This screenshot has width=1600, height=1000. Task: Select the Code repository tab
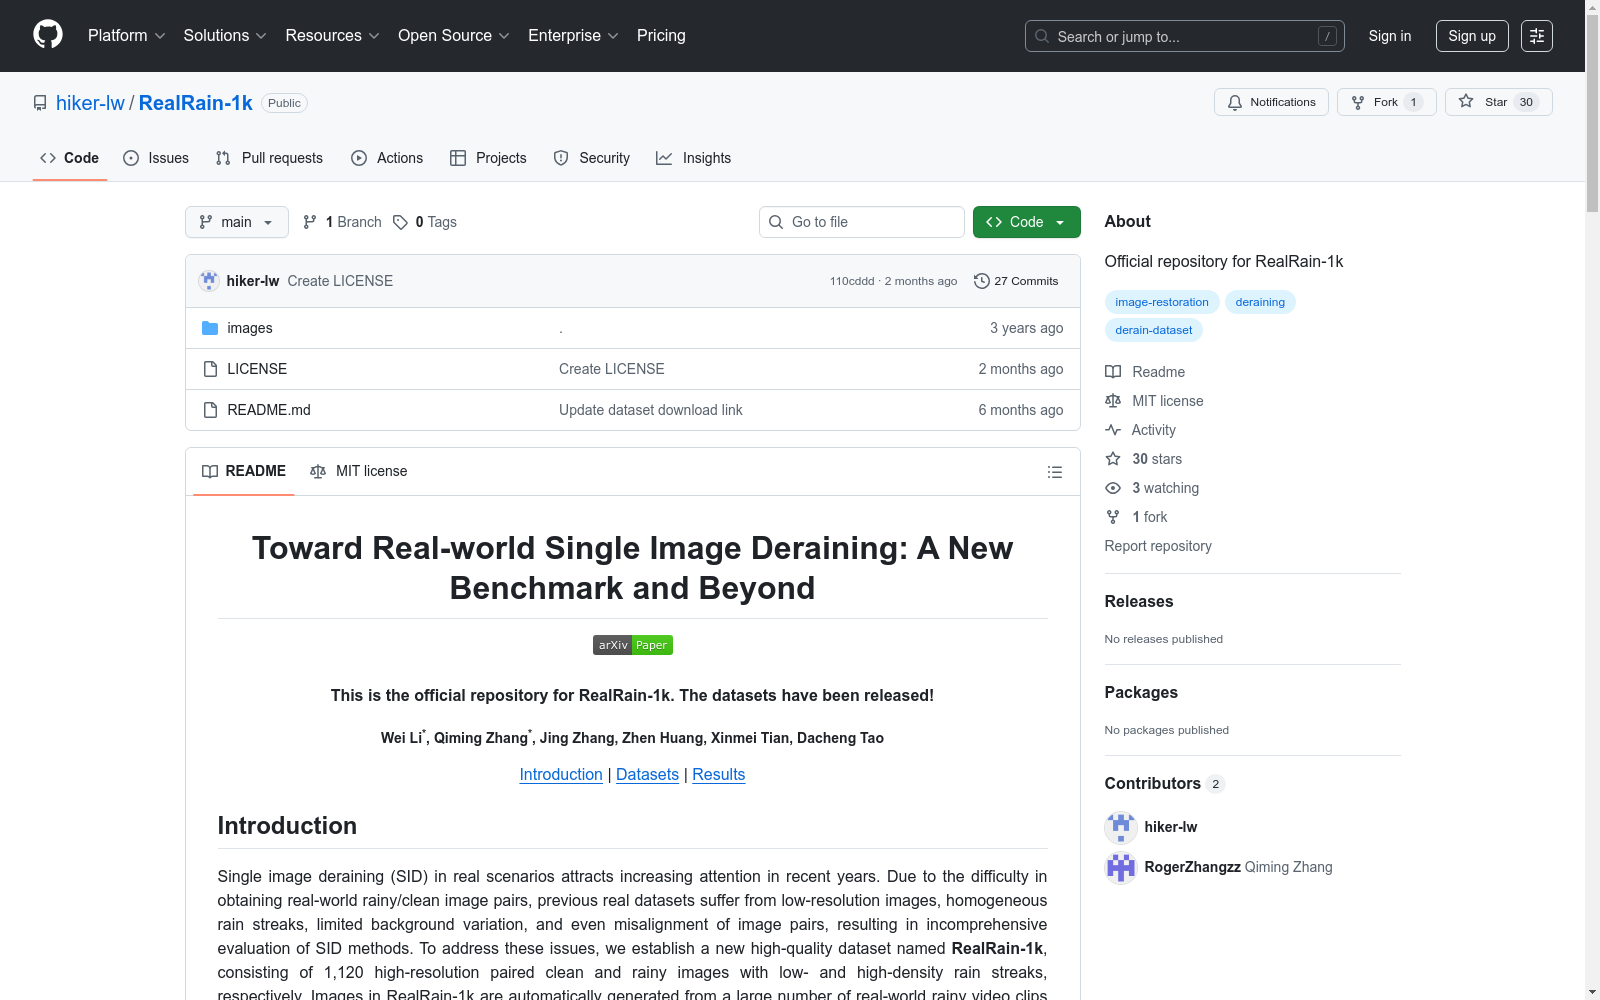point(70,158)
